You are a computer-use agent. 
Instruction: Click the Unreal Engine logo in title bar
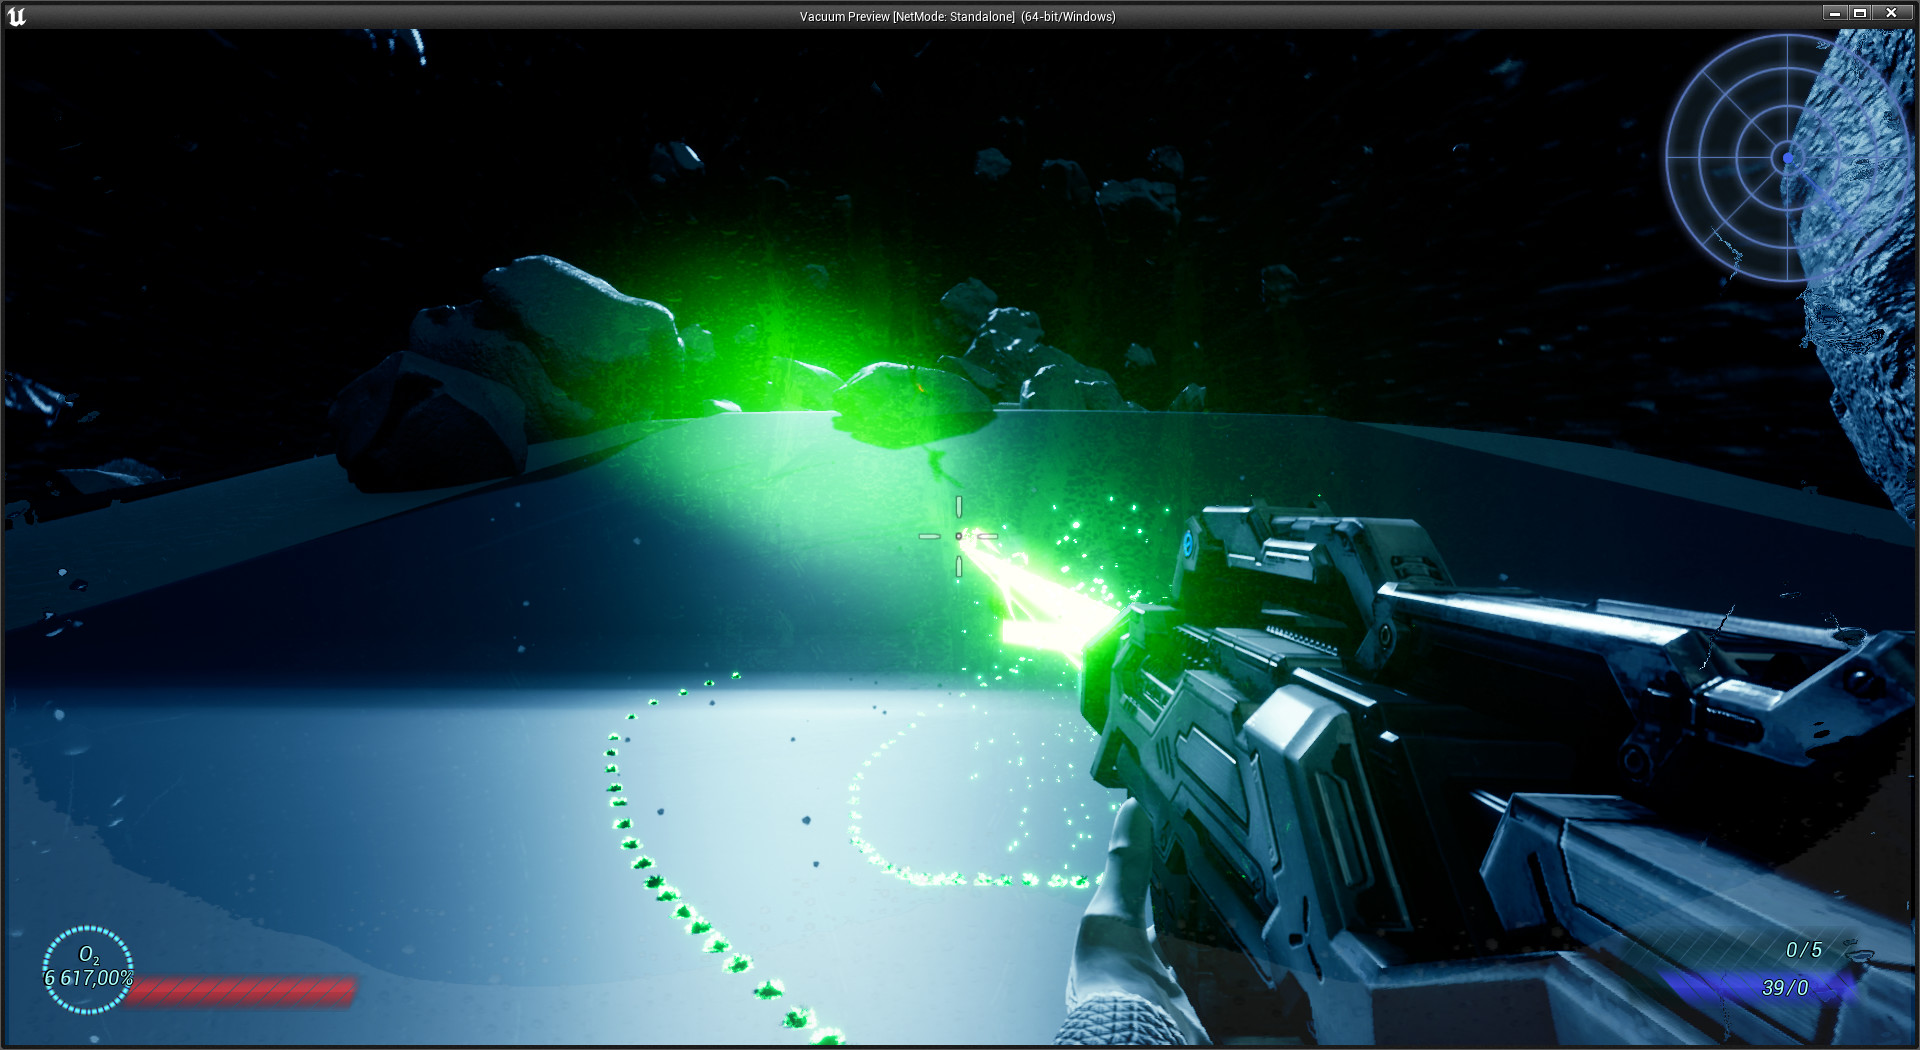click(16, 15)
